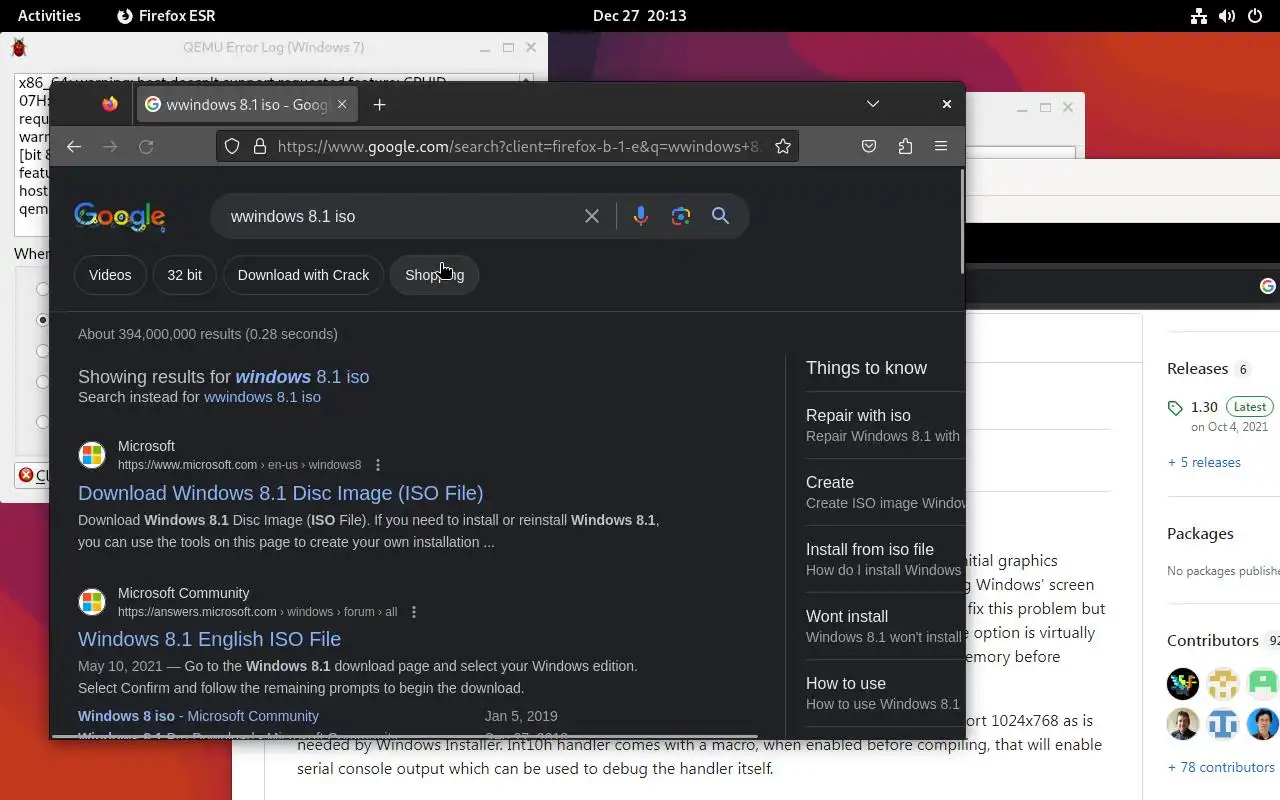Expand the Wont install topic
This screenshot has width=1280, height=800.
click(885, 626)
